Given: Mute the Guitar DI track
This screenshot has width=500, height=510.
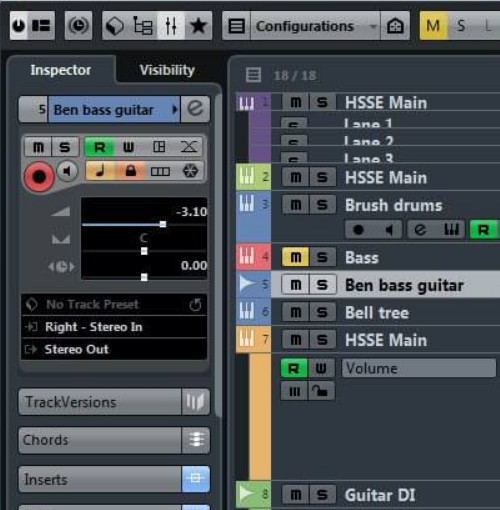Looking at the screenshot, I should point(296,495).
